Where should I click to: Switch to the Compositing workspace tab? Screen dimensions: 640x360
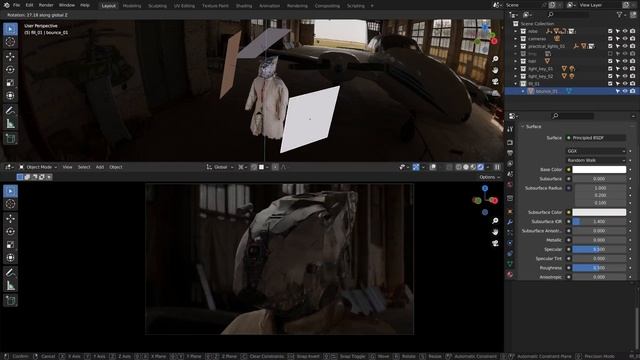click(327, 6)
